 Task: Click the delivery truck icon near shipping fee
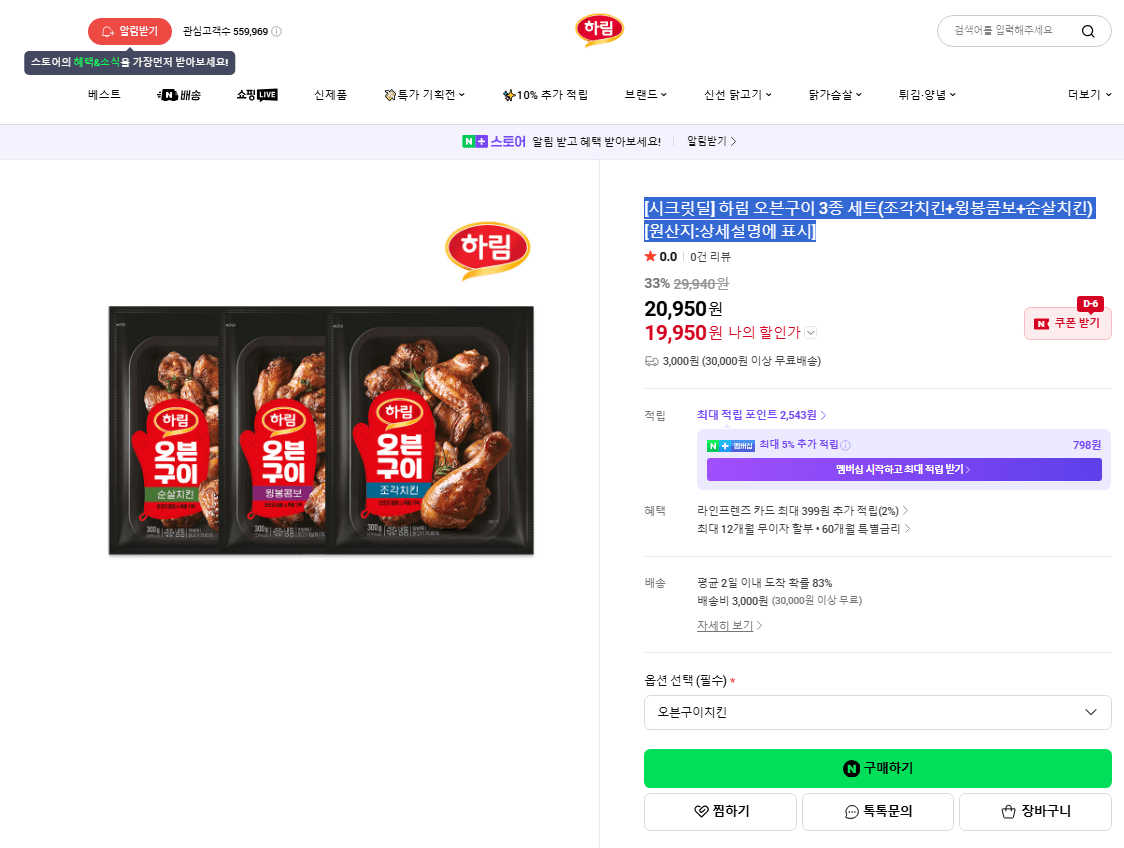pyautogui.click(x=652, y=361)
